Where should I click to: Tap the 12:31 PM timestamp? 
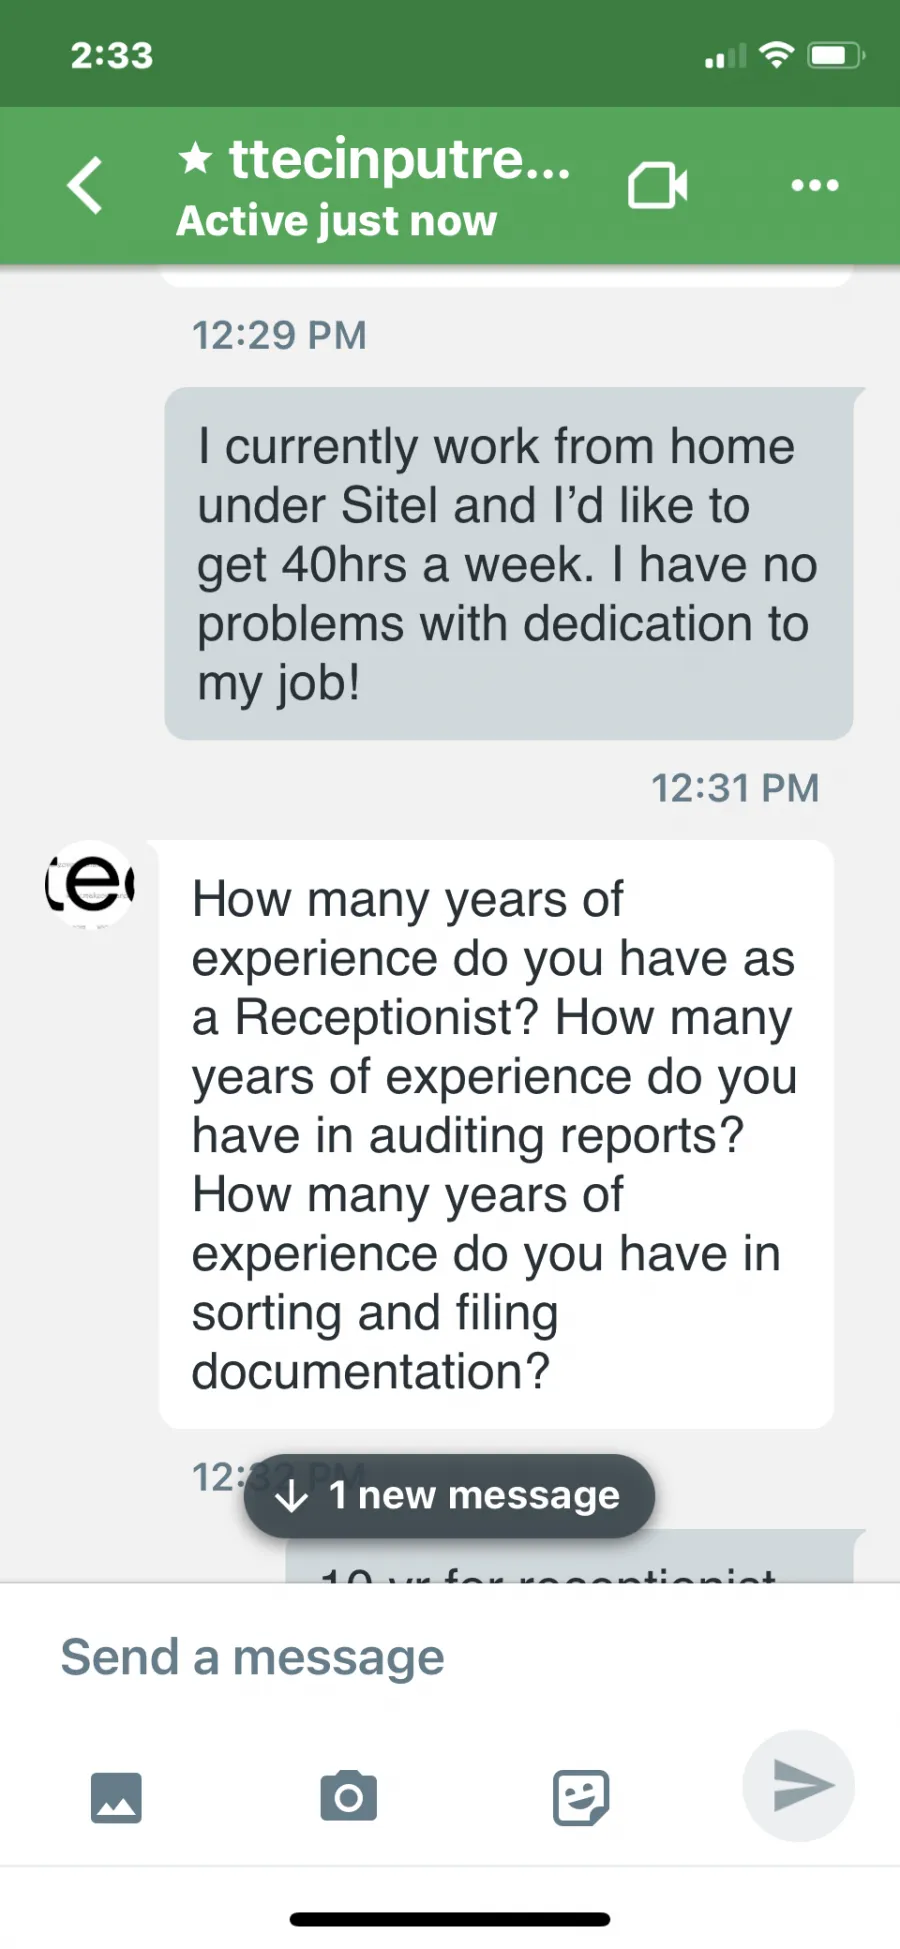(x=735, y=788)
